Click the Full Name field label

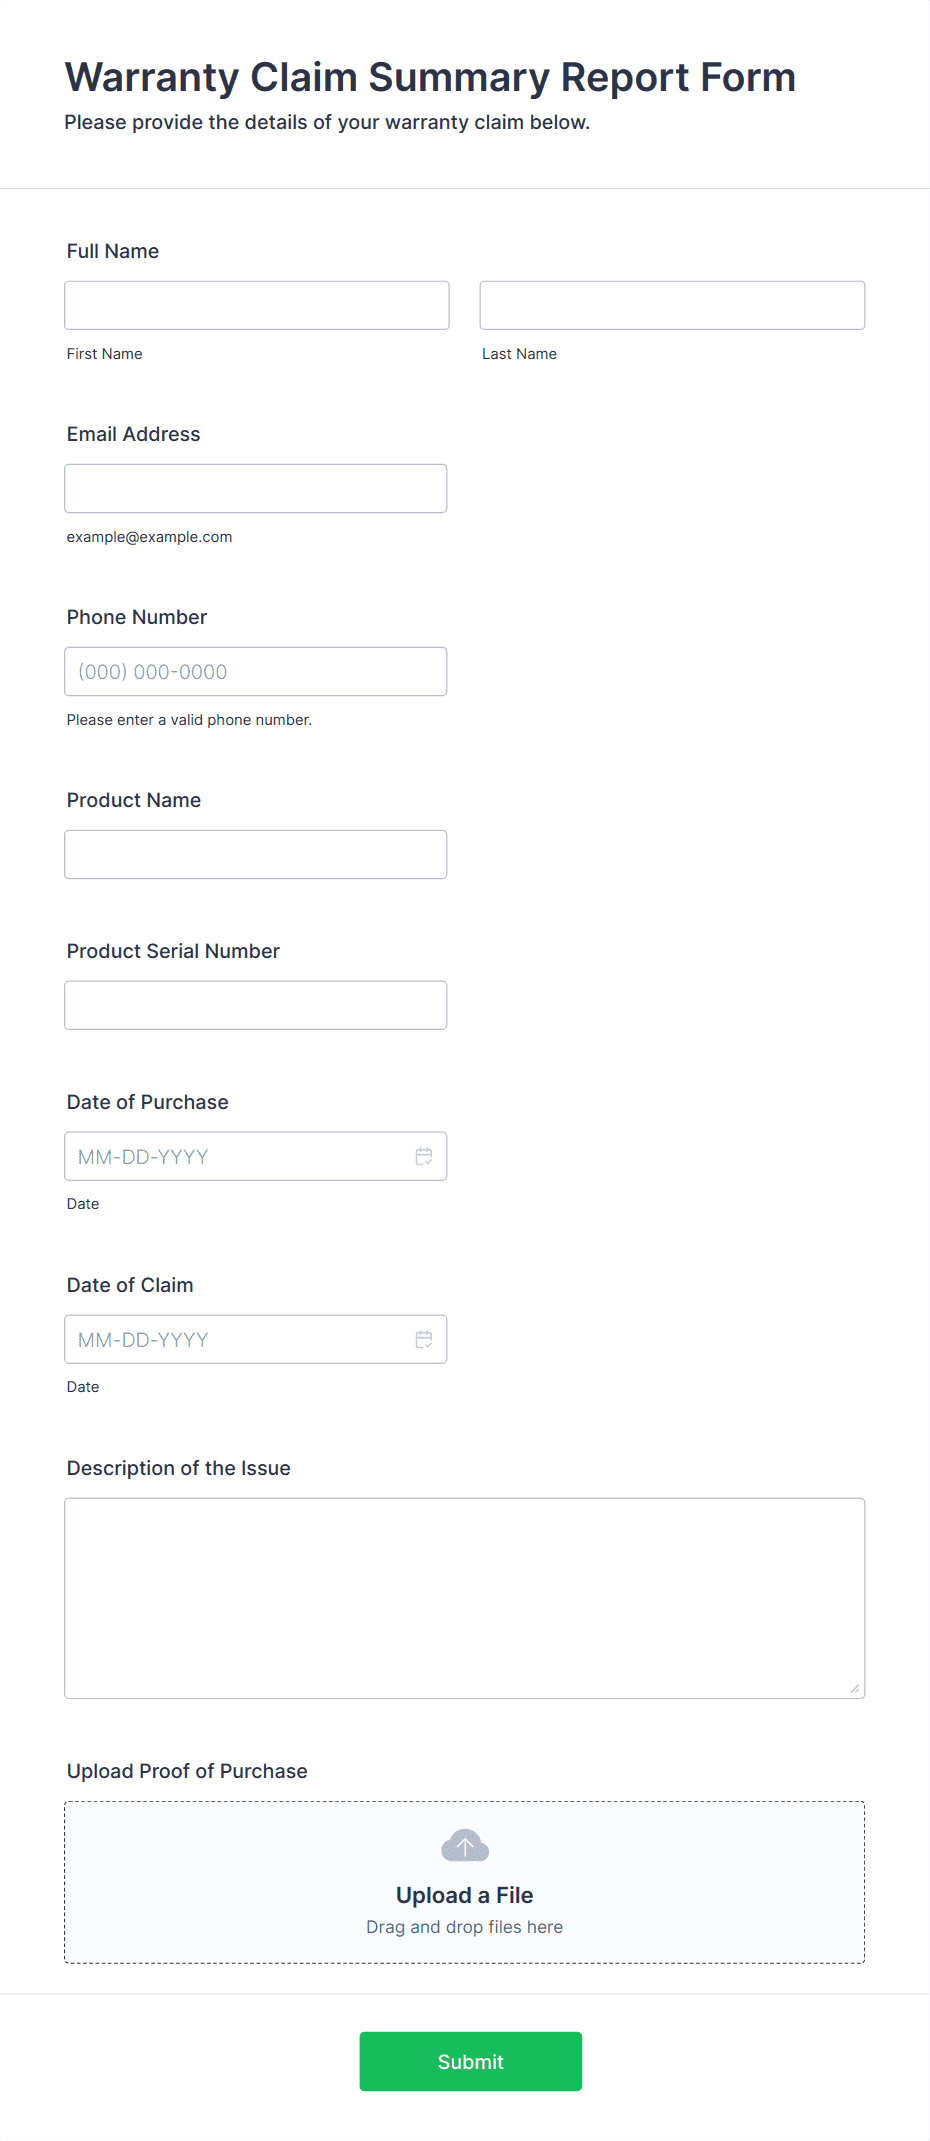113,251
